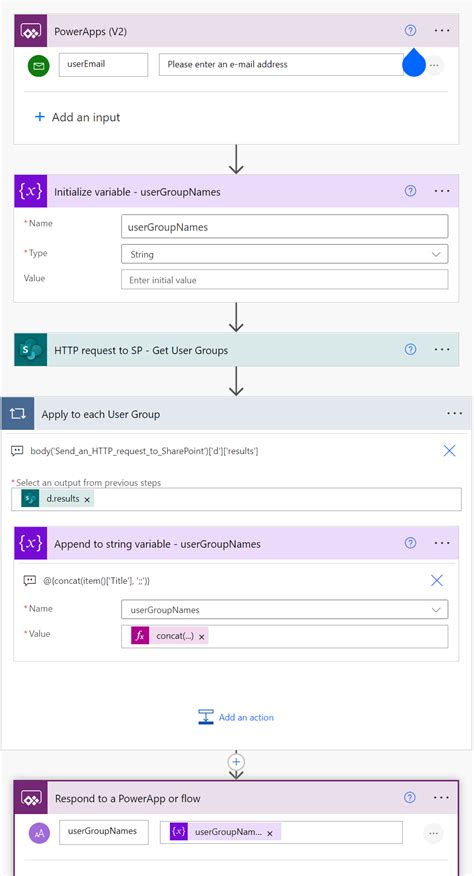The image size is (474, 876).
Task: Click the Apply to each loop icon
Action: click(x=17, y=413)
